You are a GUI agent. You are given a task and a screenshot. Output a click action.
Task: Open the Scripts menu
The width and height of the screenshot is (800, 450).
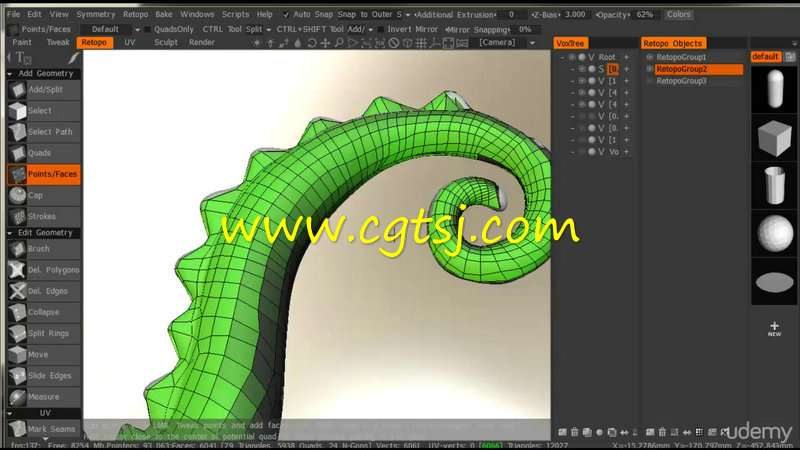[x=235, y=15]
